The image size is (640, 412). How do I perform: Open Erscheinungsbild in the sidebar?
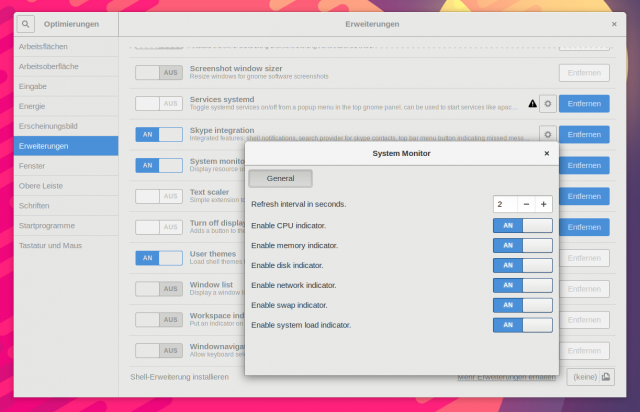(58, 126)
